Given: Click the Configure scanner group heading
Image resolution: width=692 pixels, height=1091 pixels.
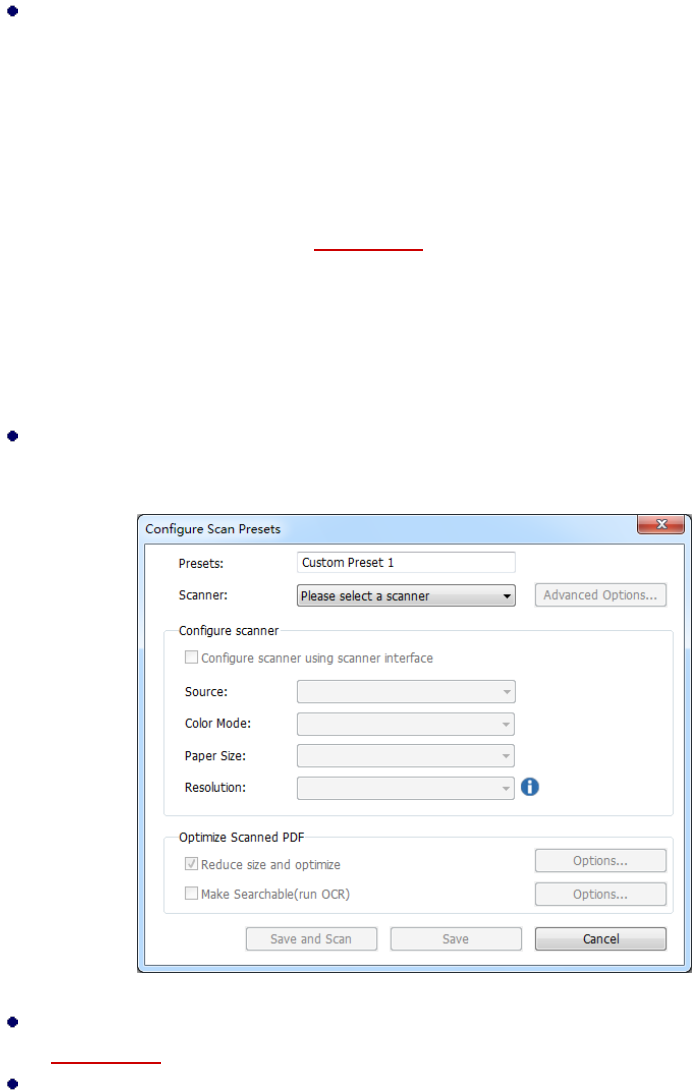Looking at the screenshot, I should pyautogui.click(x=229, y=630).
